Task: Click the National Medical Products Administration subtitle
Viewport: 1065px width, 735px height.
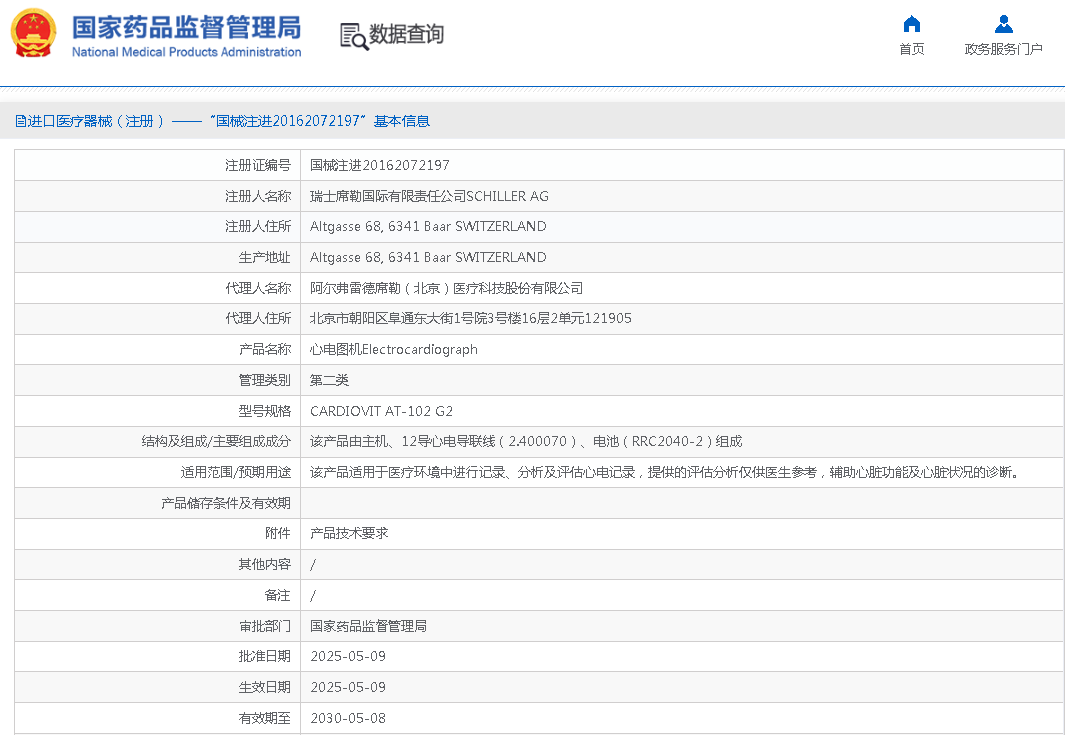Action: point(186,52)
